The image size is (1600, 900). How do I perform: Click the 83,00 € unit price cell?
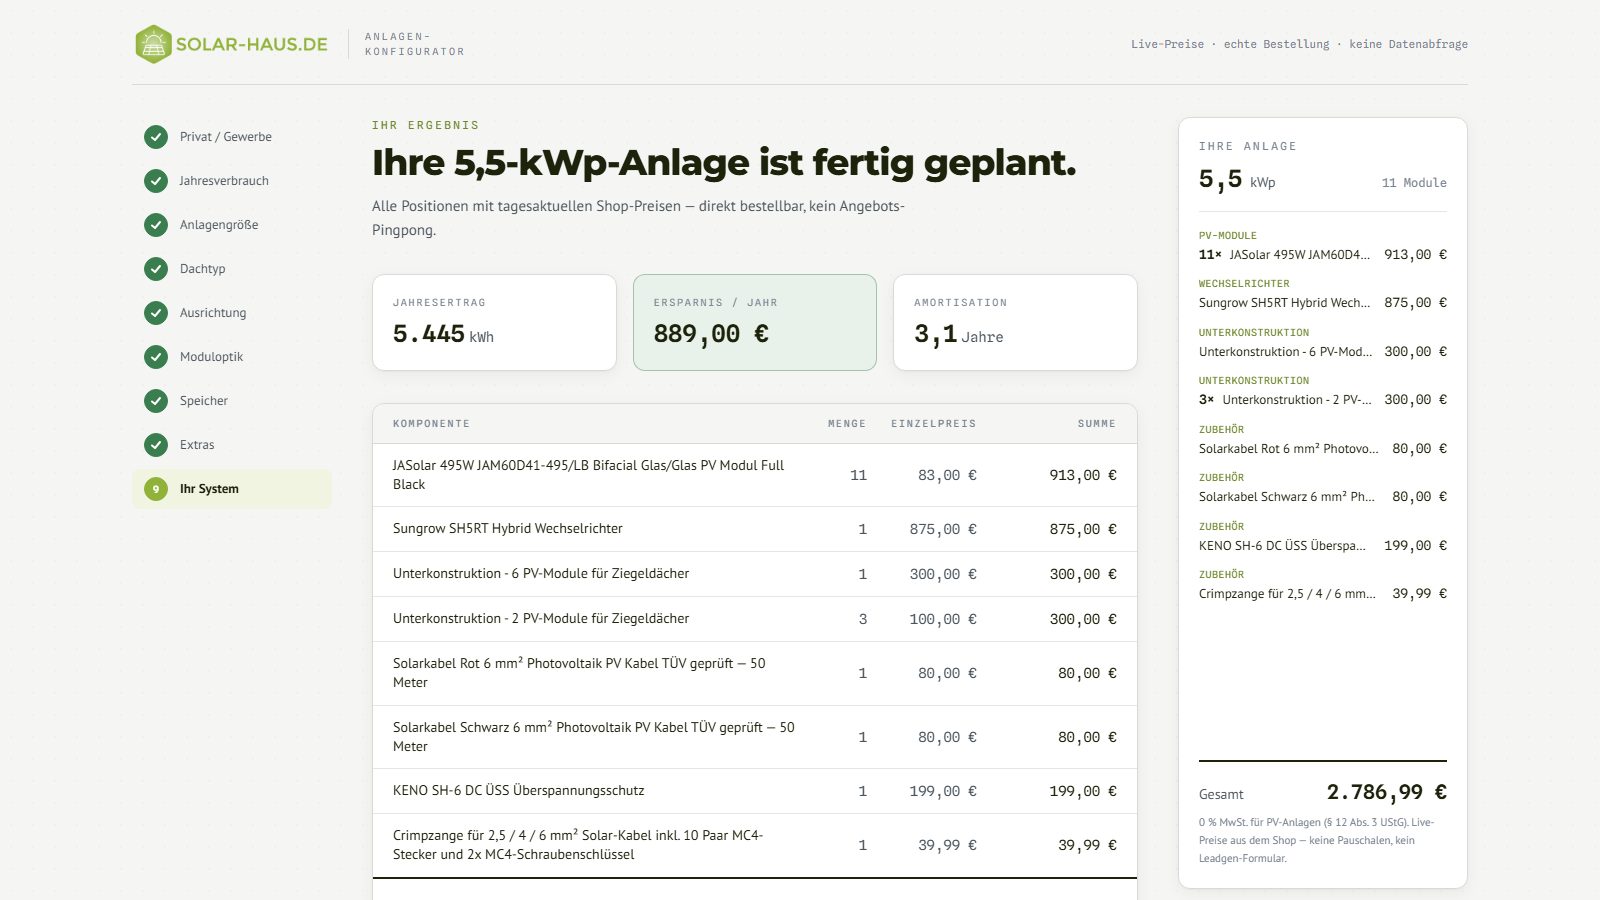click(x=947, y=475)
